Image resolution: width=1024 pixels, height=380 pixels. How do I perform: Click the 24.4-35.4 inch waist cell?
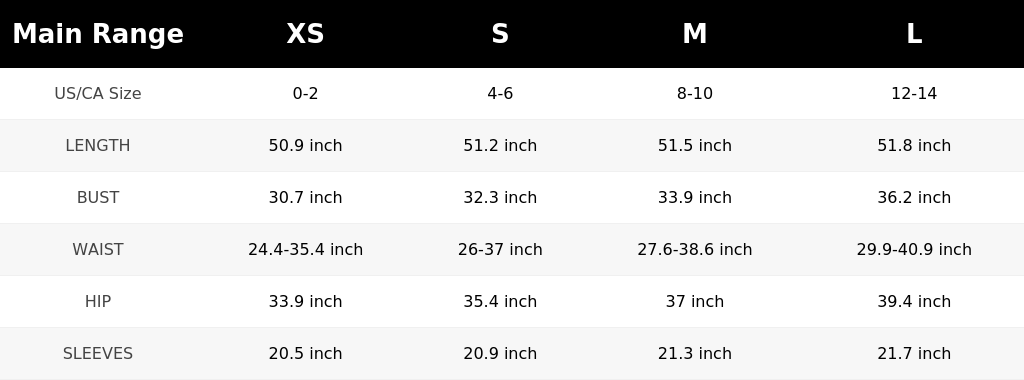coord(305,249)
